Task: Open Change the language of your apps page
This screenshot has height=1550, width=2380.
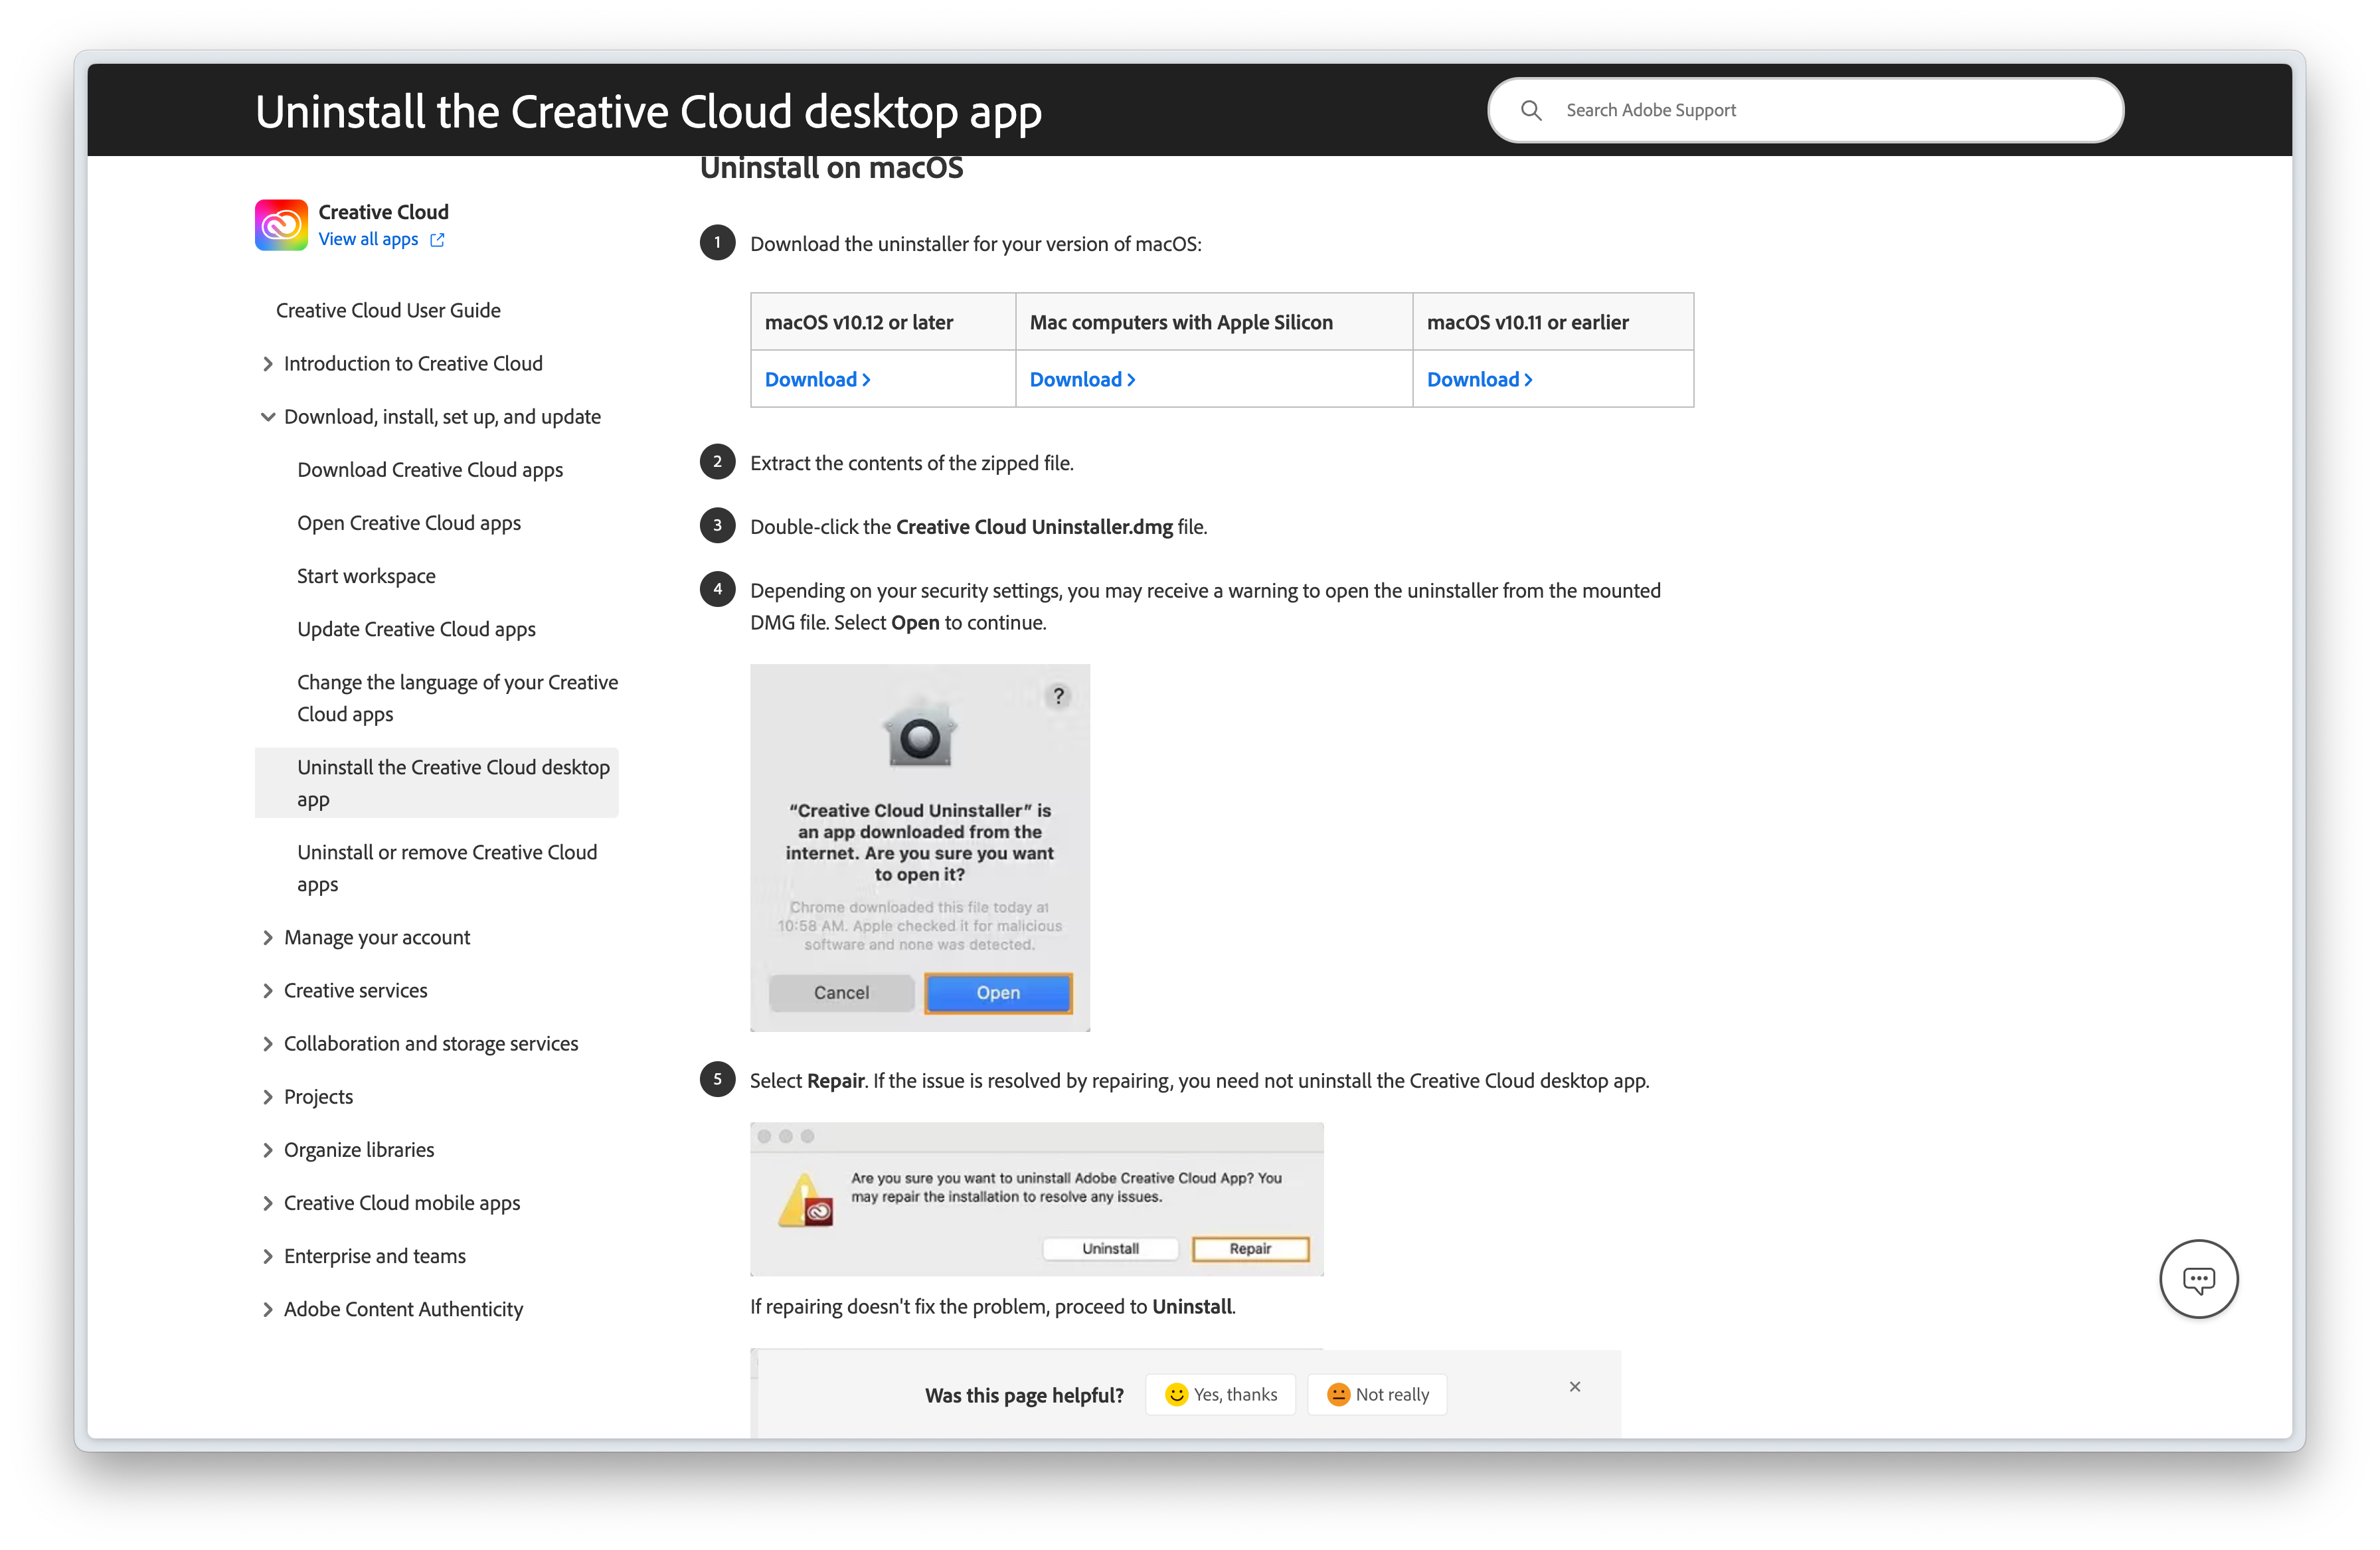Action: (x=457, y=698)
